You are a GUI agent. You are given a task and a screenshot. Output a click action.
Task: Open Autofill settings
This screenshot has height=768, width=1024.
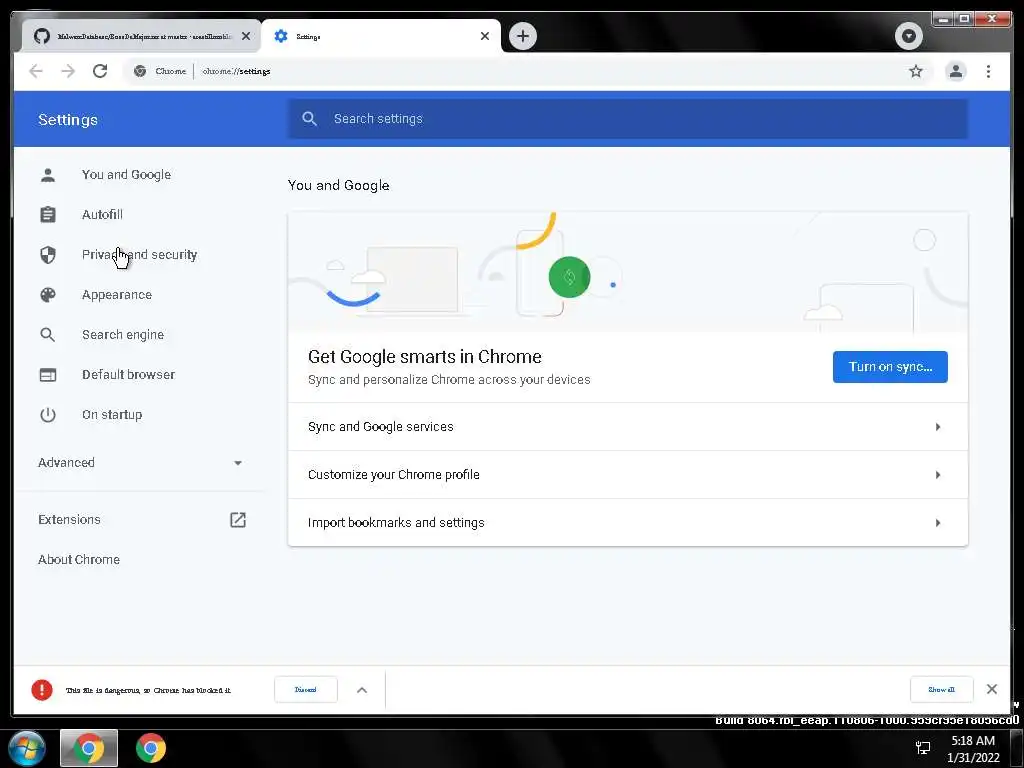(102, 214)
